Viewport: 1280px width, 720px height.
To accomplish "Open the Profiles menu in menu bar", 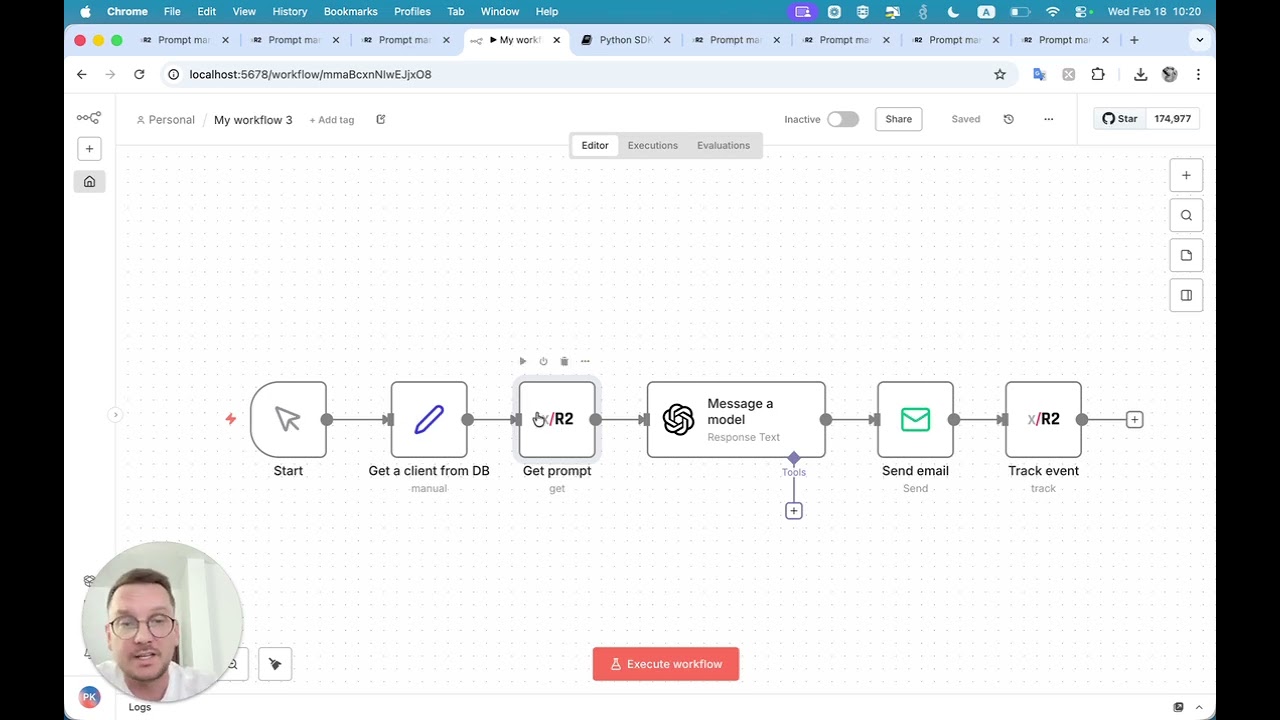I will point(412,11).
